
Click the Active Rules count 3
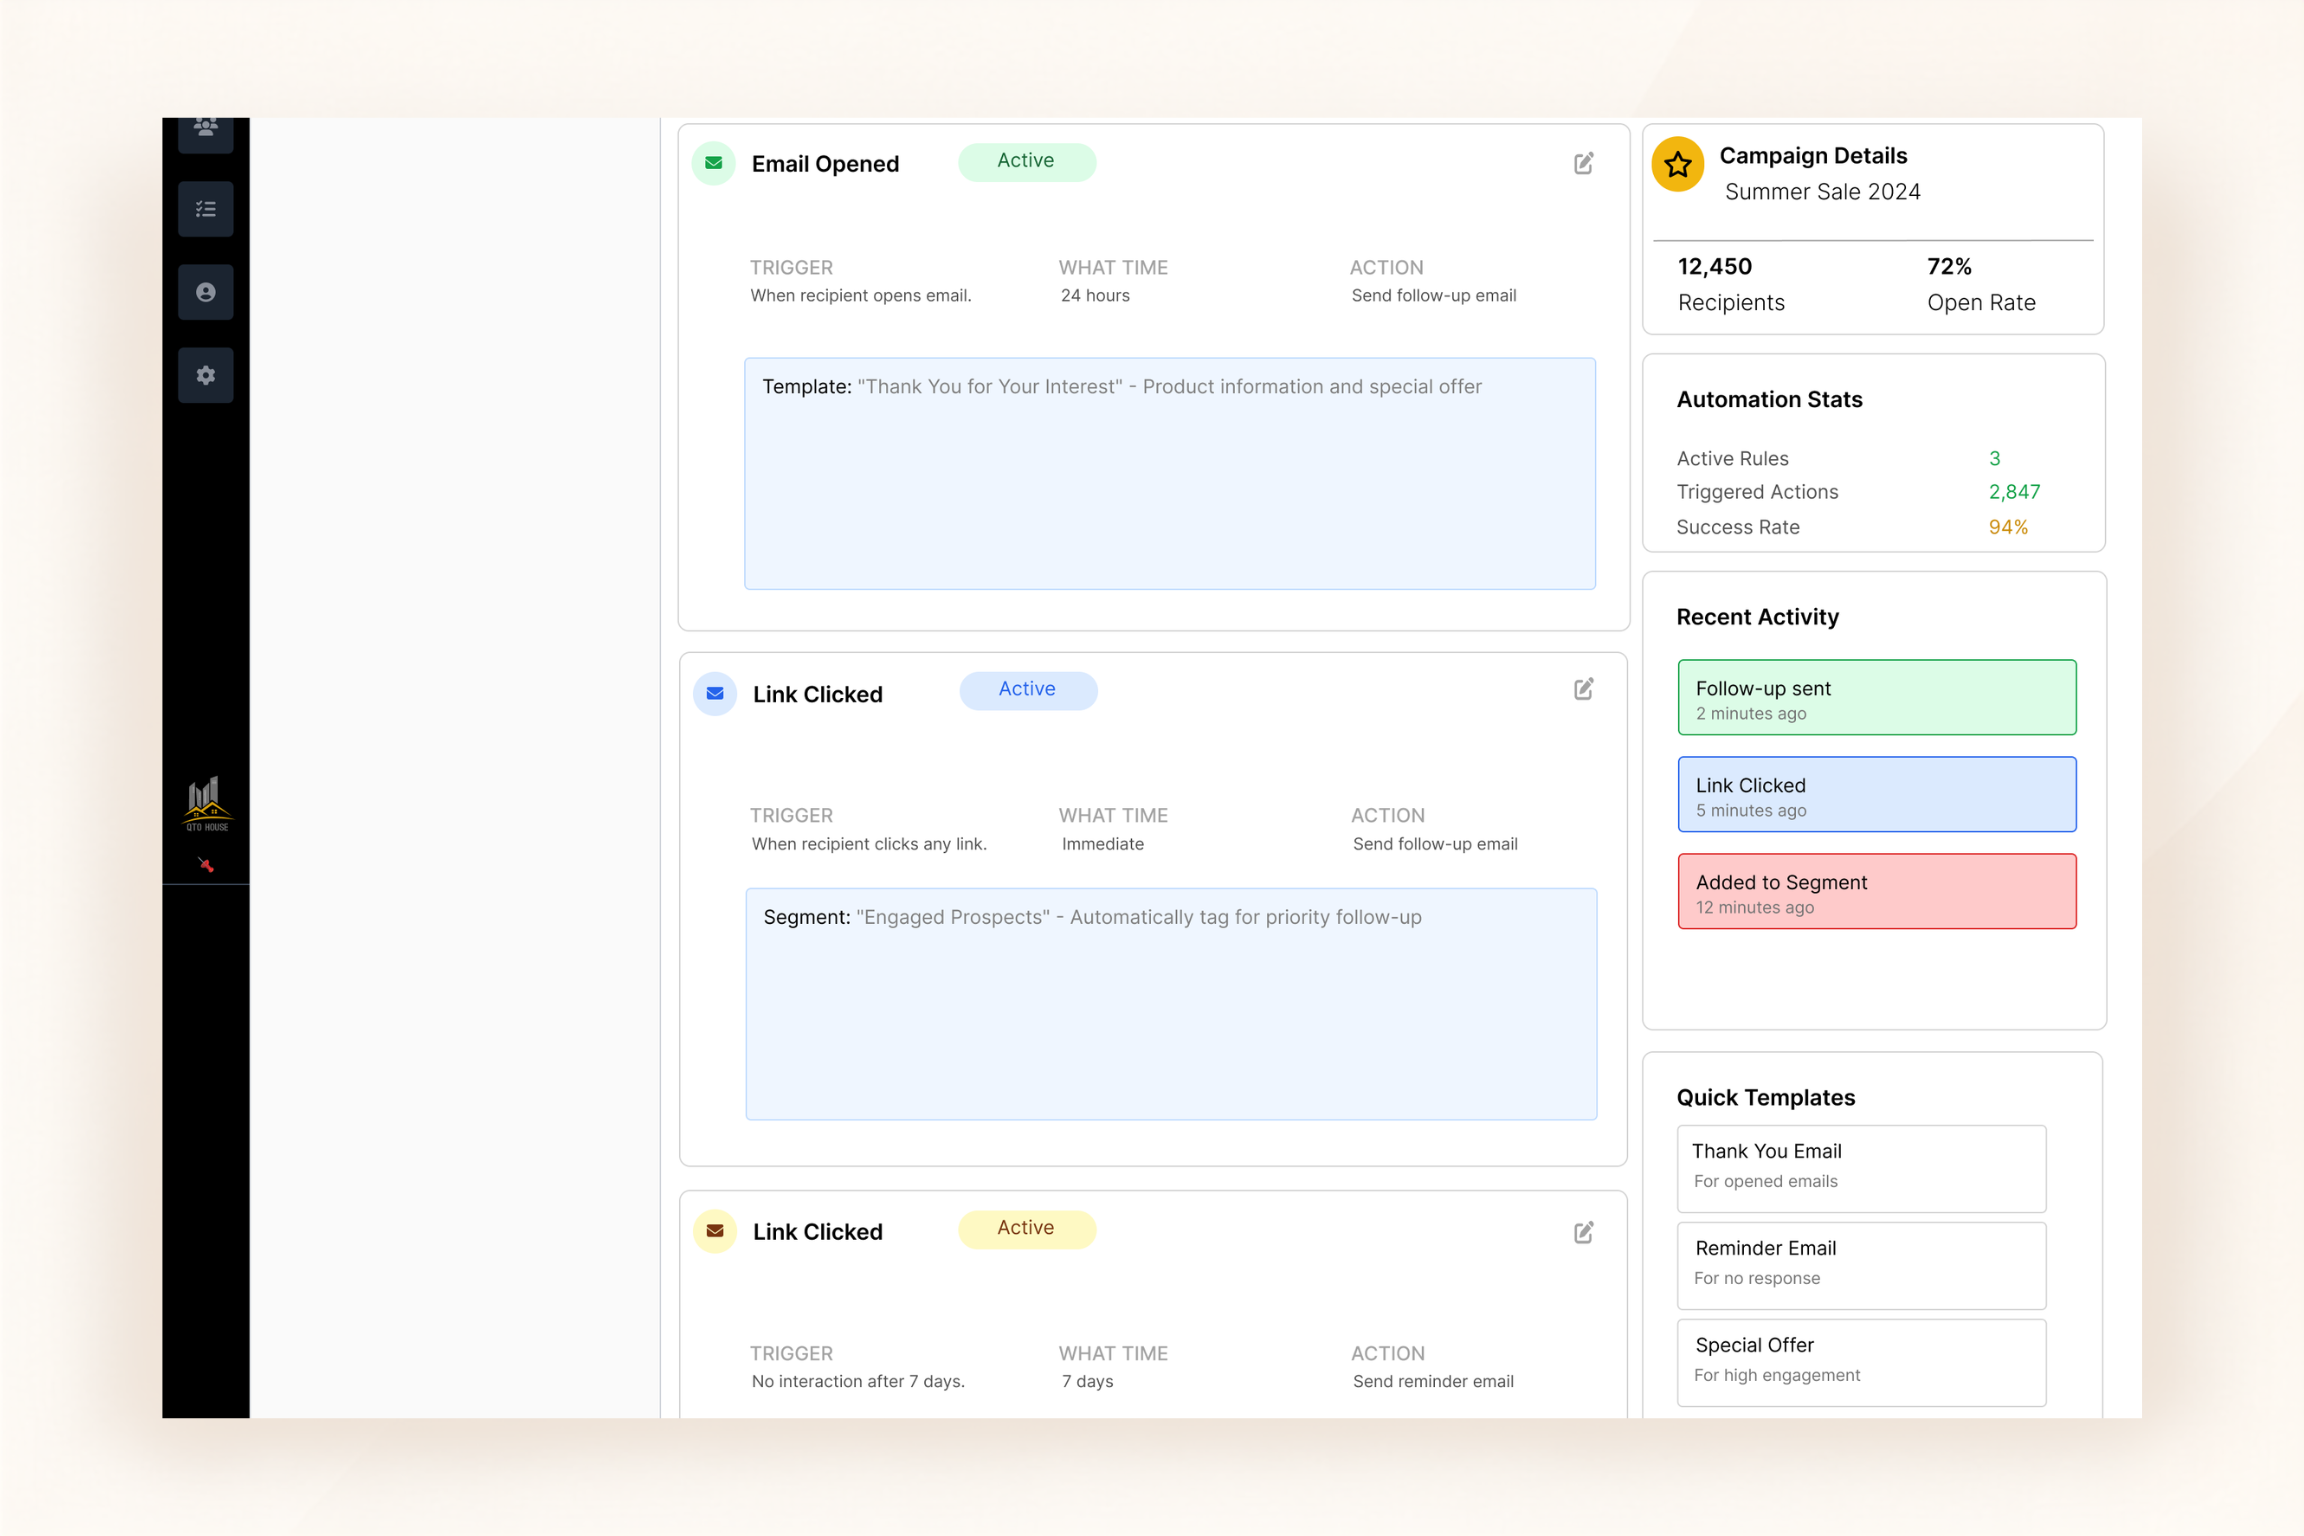click(x=1994, y=459)
